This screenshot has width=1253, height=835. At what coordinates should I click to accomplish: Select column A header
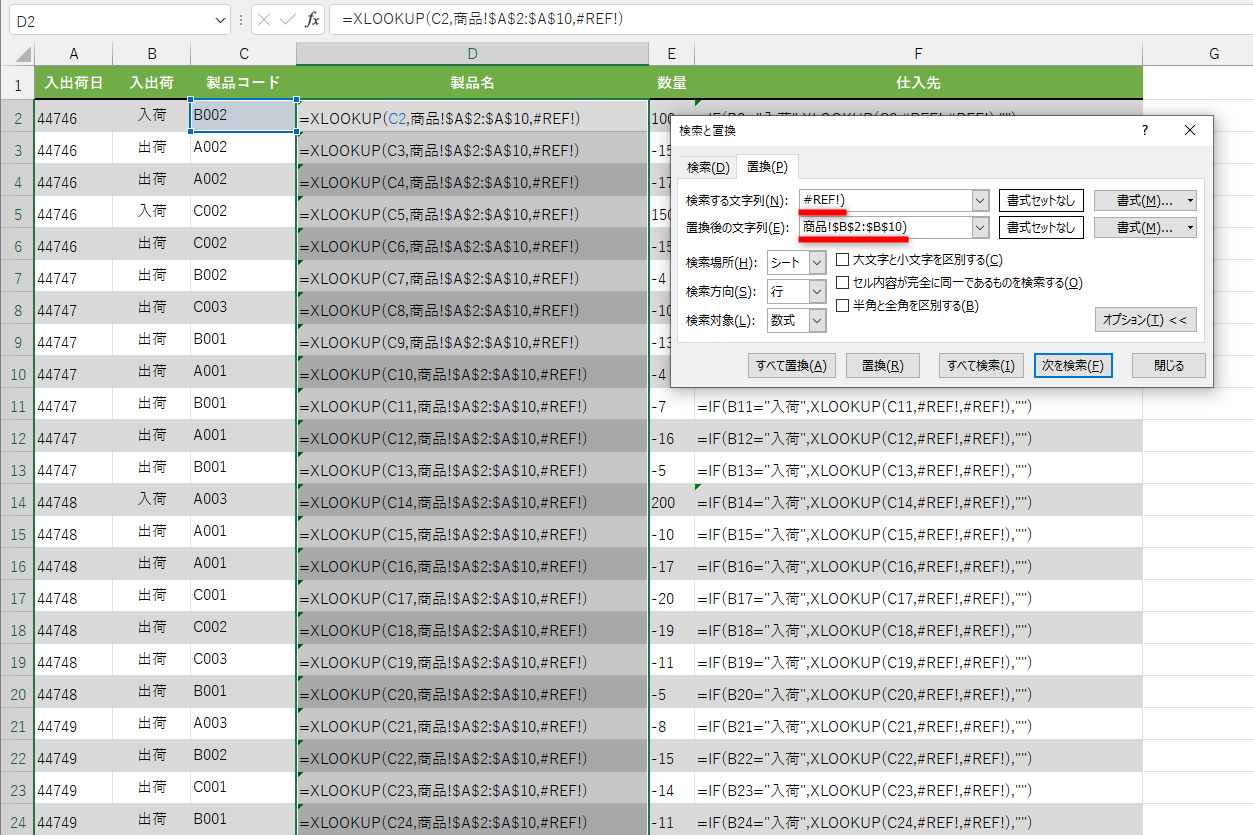[74, 54]
